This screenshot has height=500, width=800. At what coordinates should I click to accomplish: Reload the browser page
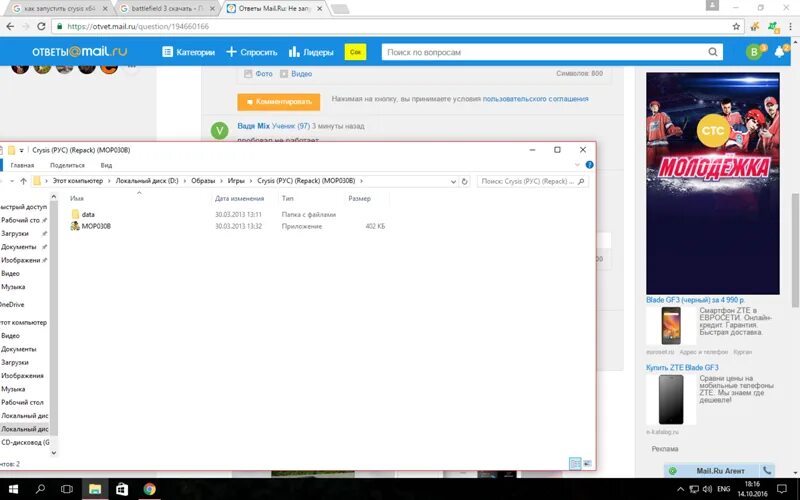pyautogui.click(x=41, y=26)
